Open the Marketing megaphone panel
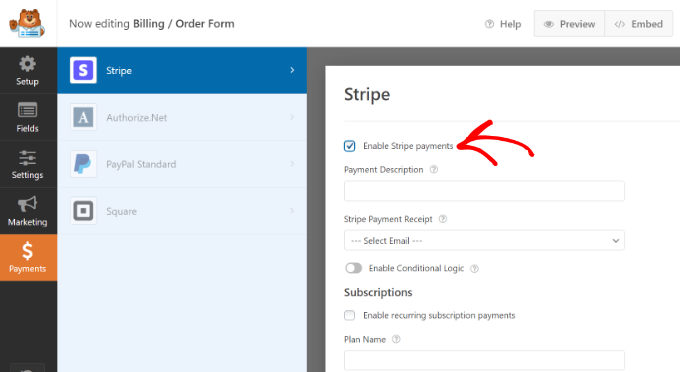Screen dimensions: 680x372 click(27, 211)
